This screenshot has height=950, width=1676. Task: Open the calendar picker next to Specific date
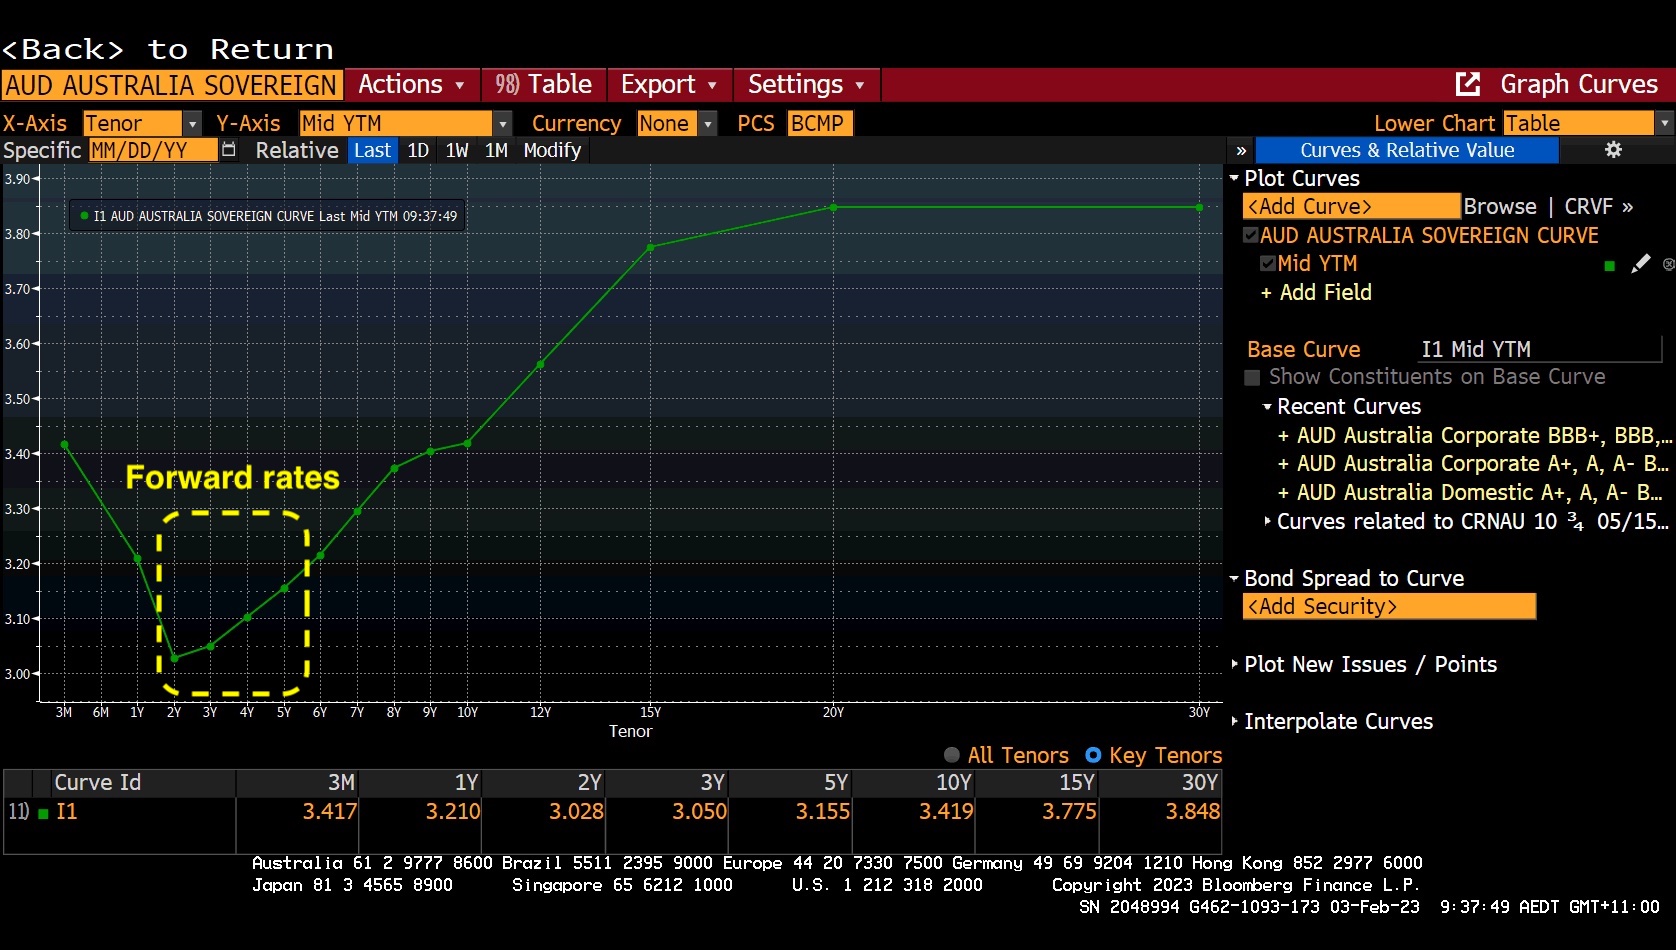(x=229, y=150)
